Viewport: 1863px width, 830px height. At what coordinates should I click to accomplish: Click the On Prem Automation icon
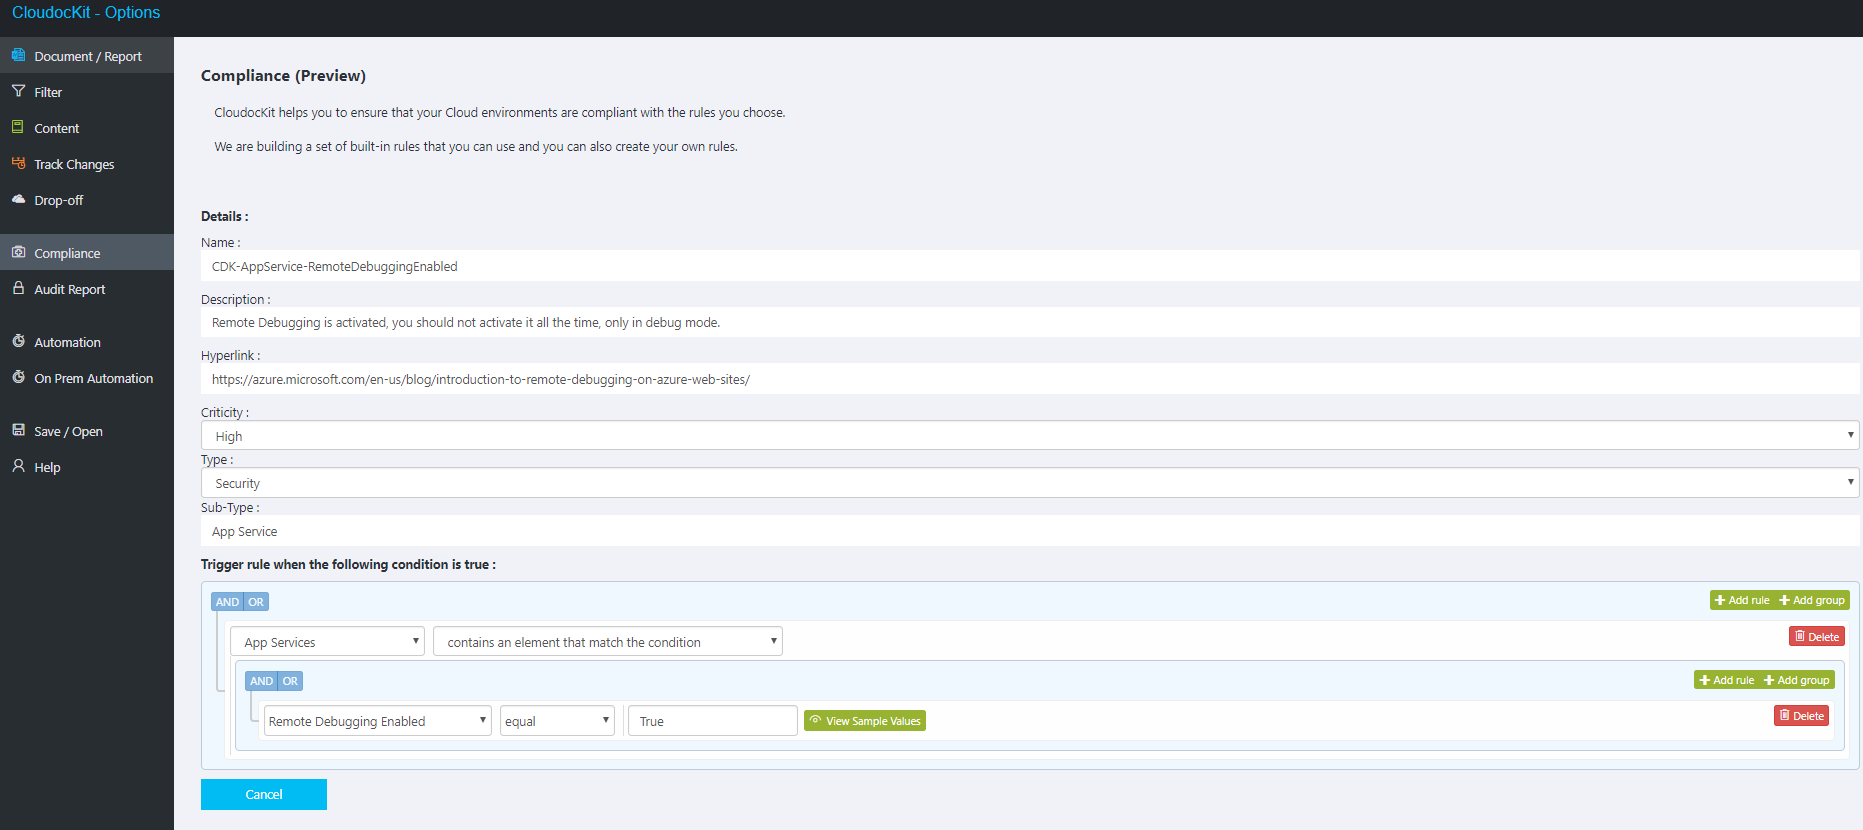click(18, 377)
